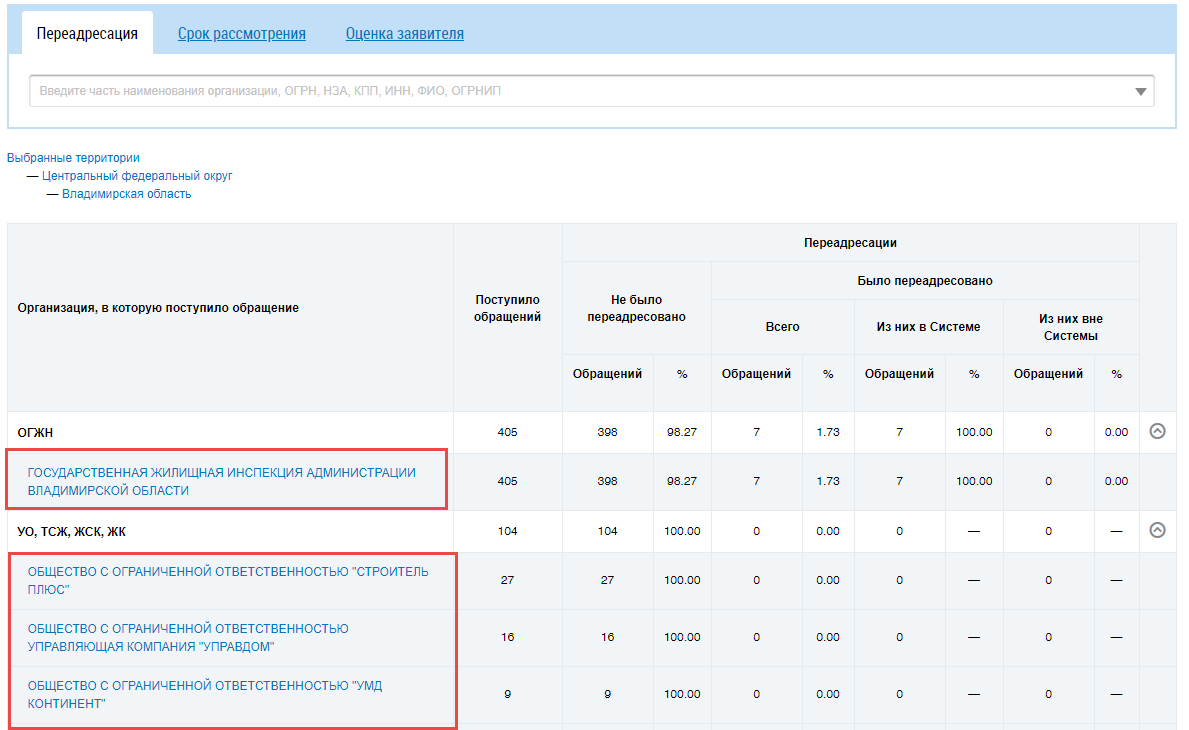Collapse the ОГЖН group with chevron icon
Screen dimensions: 1189x730
[x=1157, y=432]
